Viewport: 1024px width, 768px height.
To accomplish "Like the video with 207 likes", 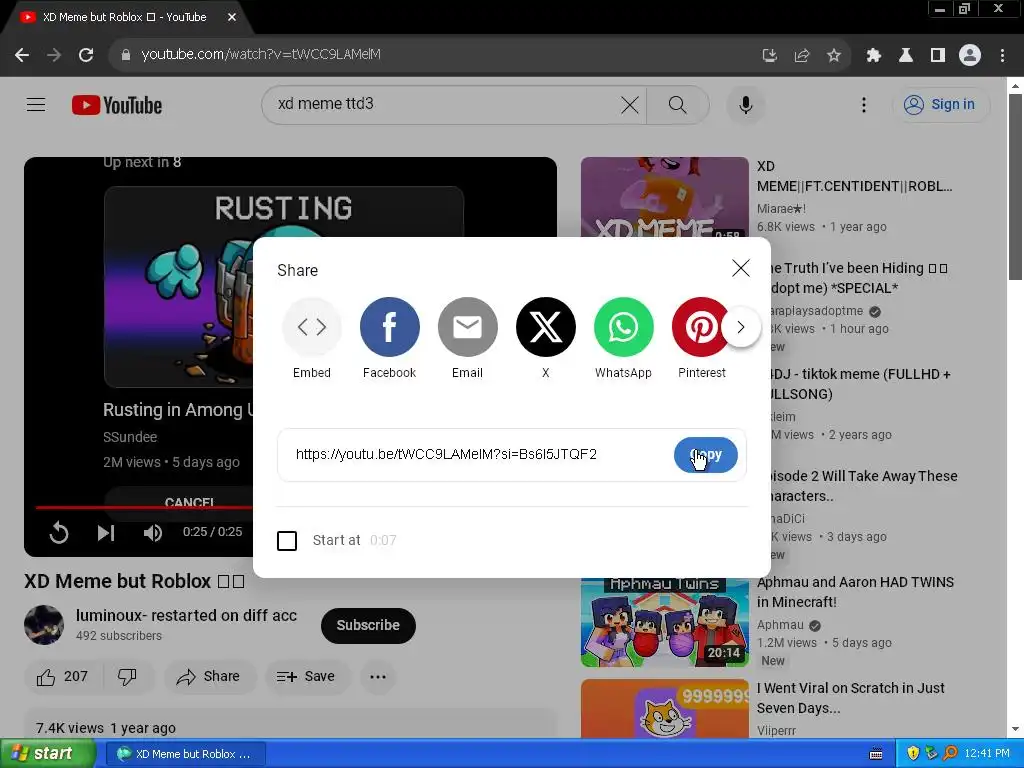I will click(x=63, y=677).
